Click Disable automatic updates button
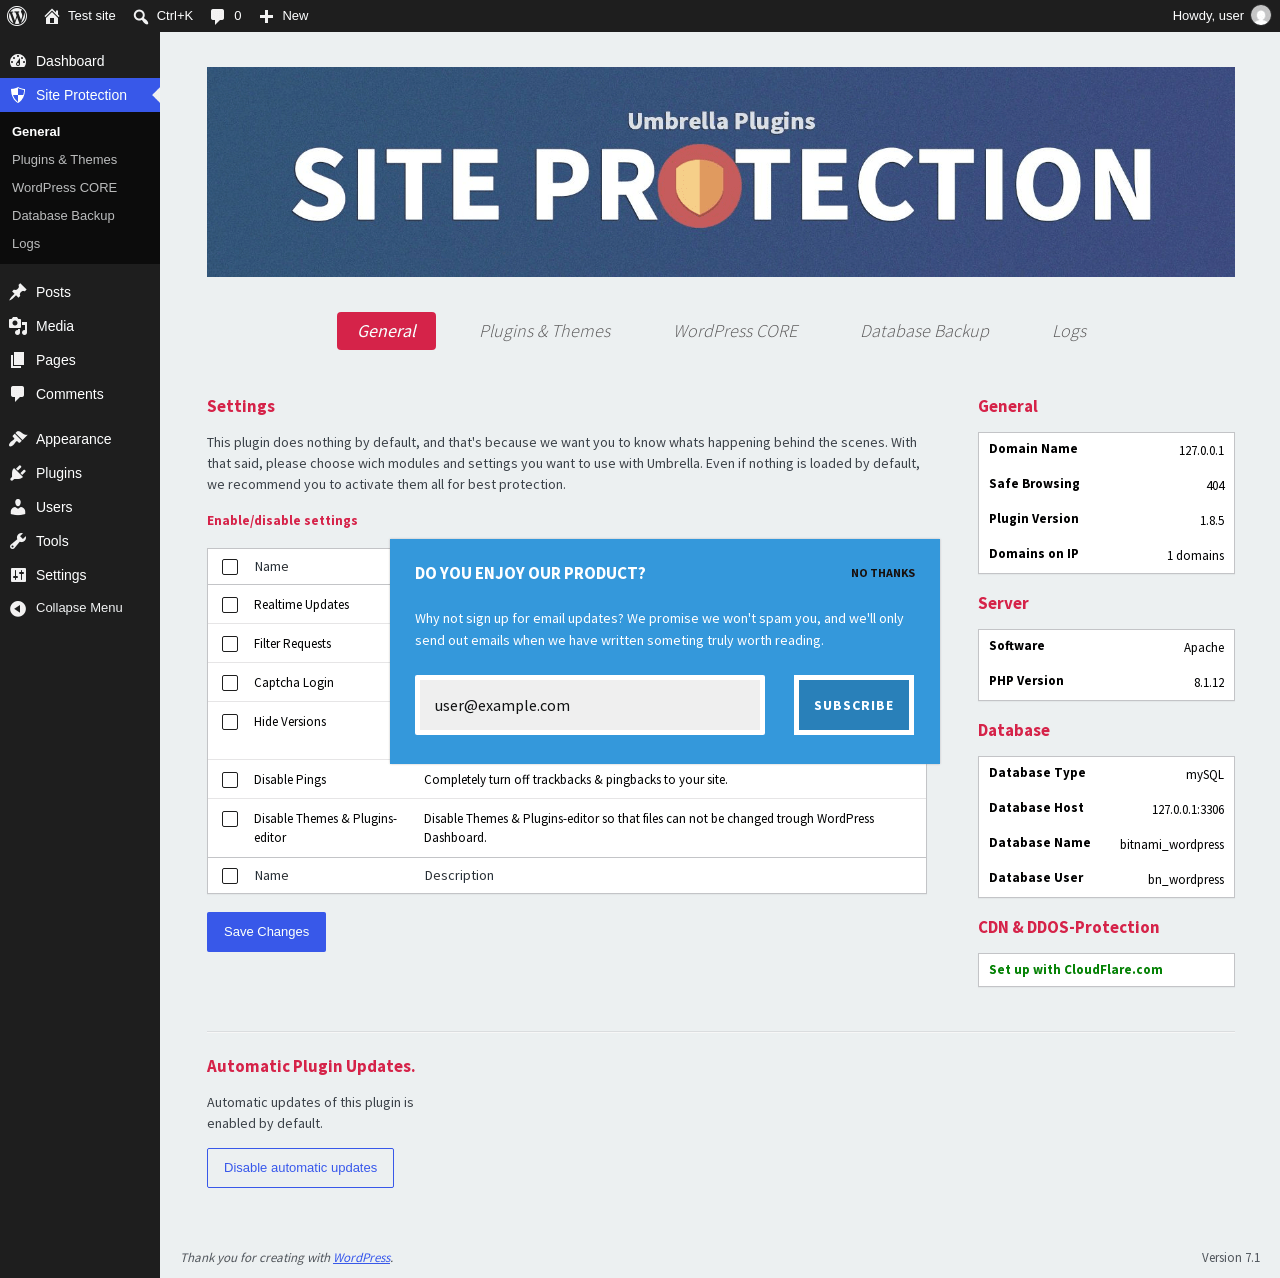This screenshot has width=1280, height=1278. (x=300, y=1168)
